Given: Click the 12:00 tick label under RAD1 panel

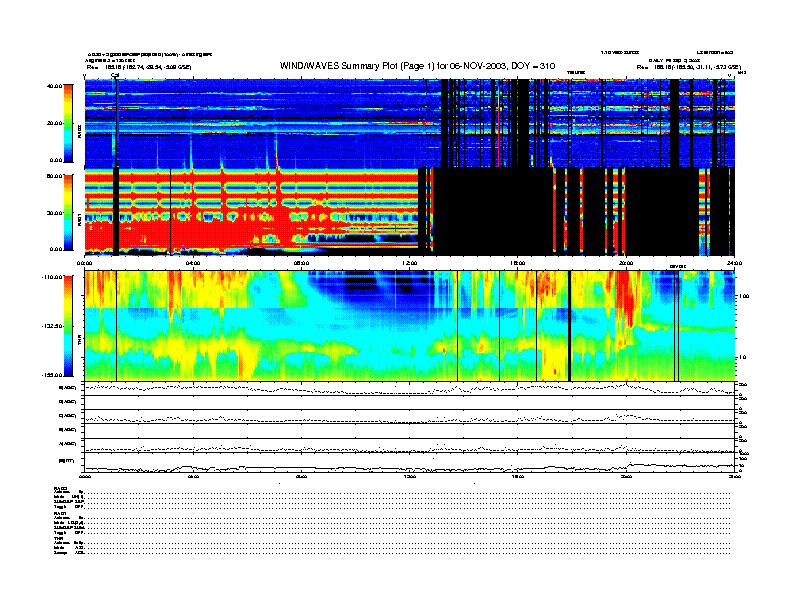Looking at the screenshot, I should 410,263.
